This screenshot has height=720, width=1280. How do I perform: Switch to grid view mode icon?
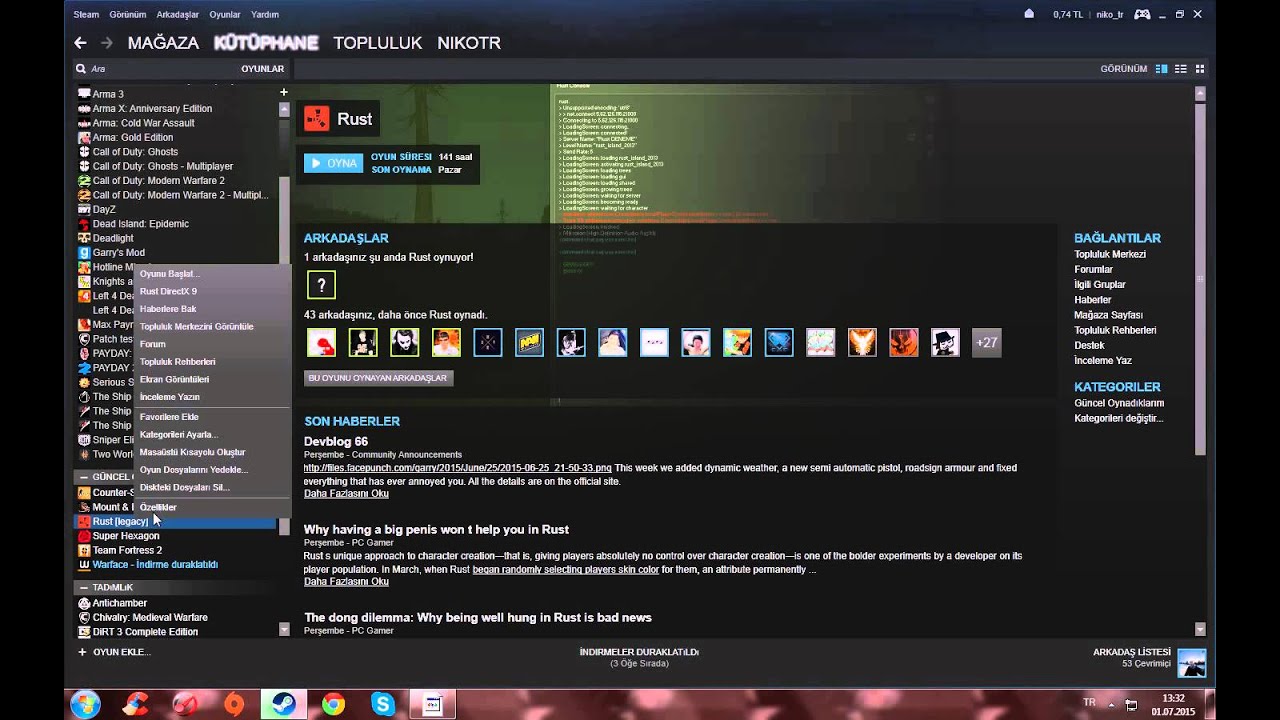1200,69
